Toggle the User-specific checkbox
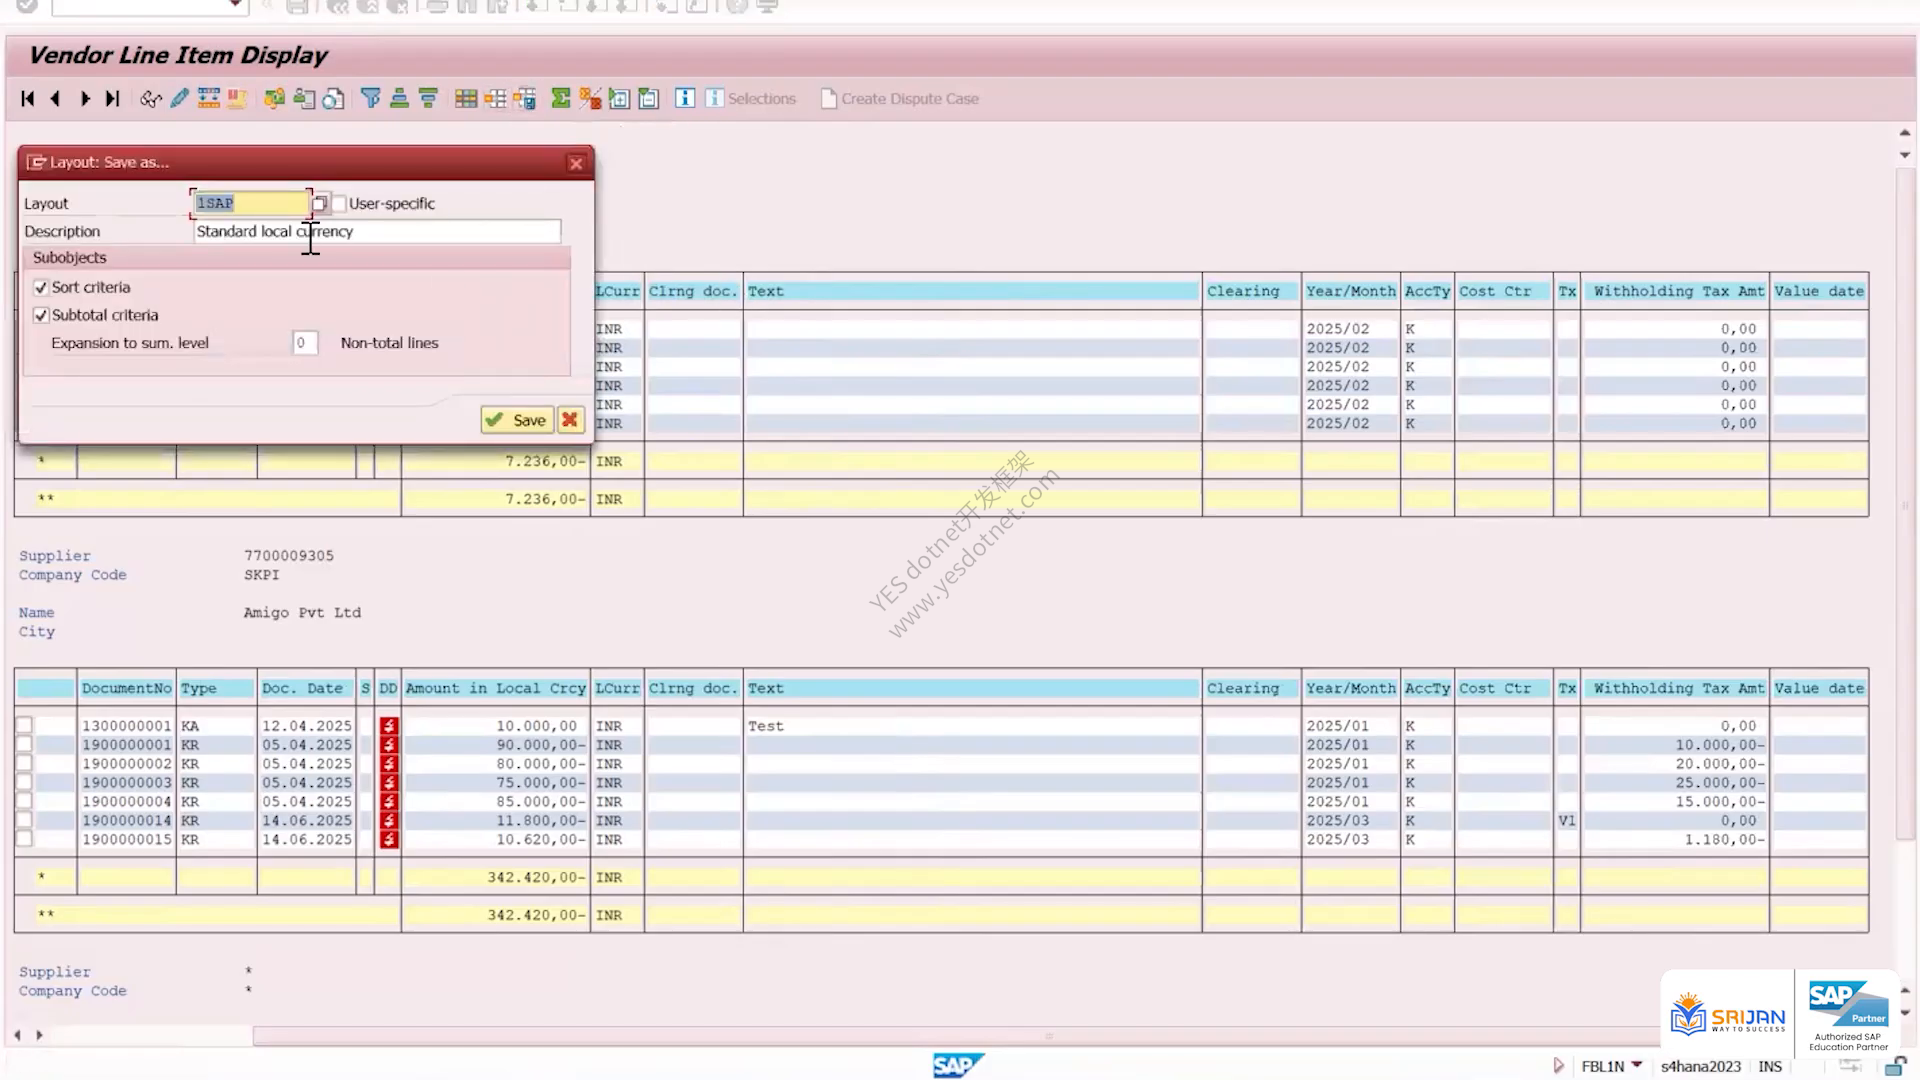This screenshot has height=1080, width=1920. coord(340,203)
